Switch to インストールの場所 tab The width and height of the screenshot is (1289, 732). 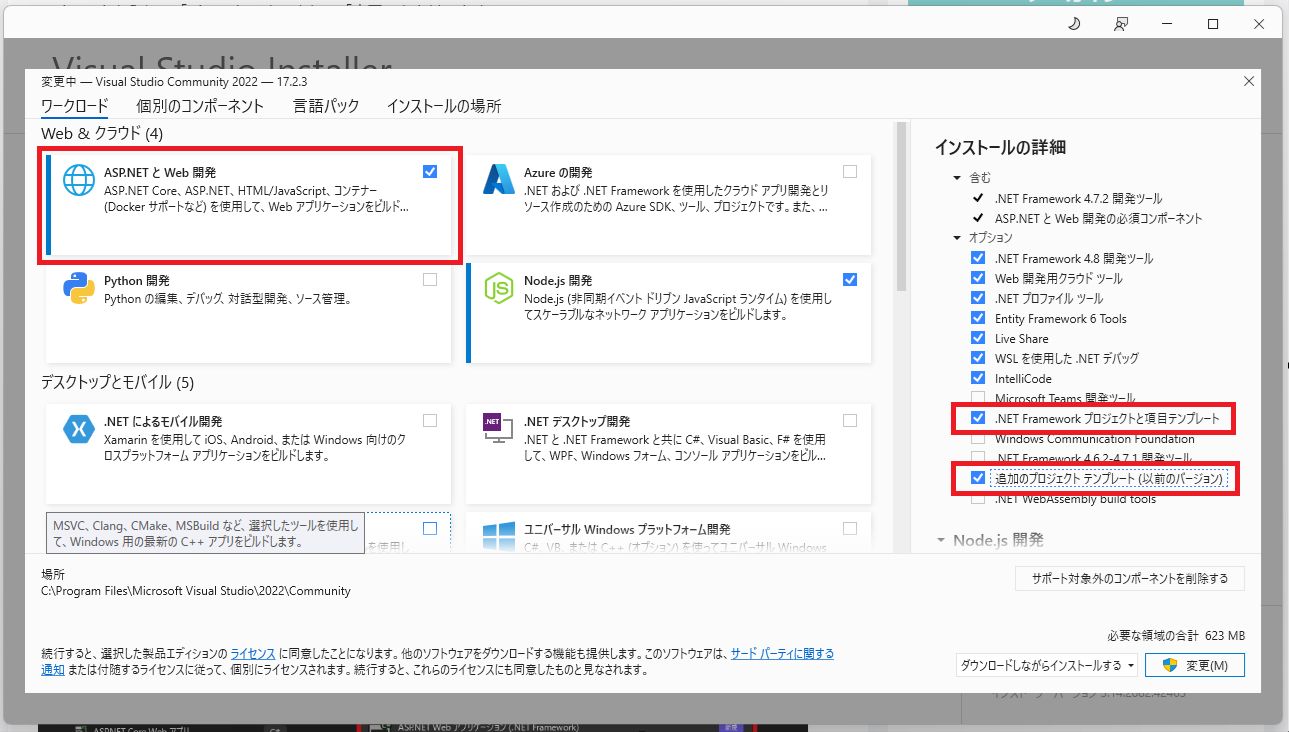444,106
